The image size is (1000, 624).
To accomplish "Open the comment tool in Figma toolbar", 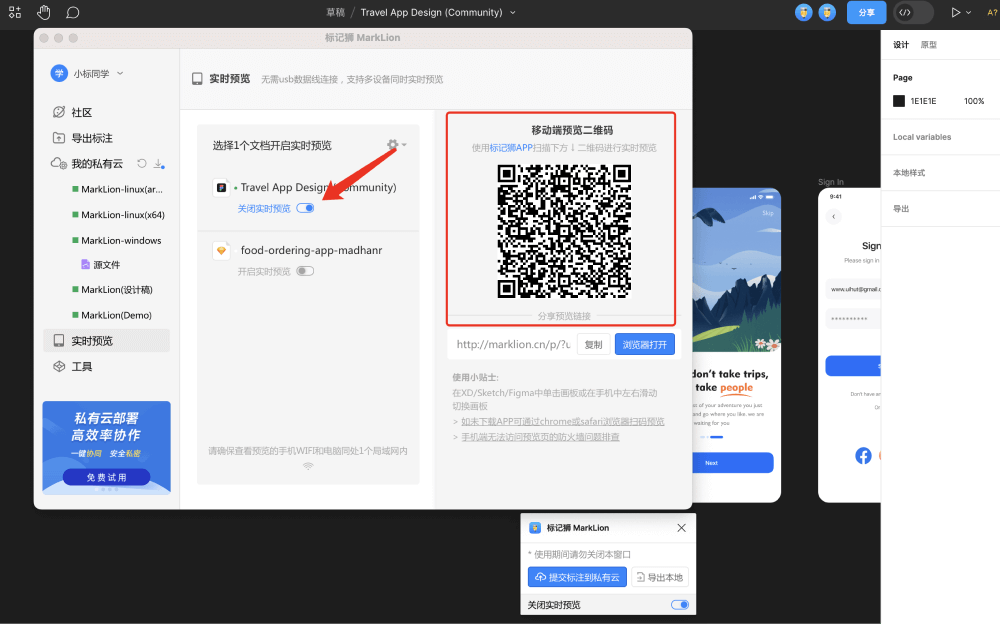I will 74,13.
